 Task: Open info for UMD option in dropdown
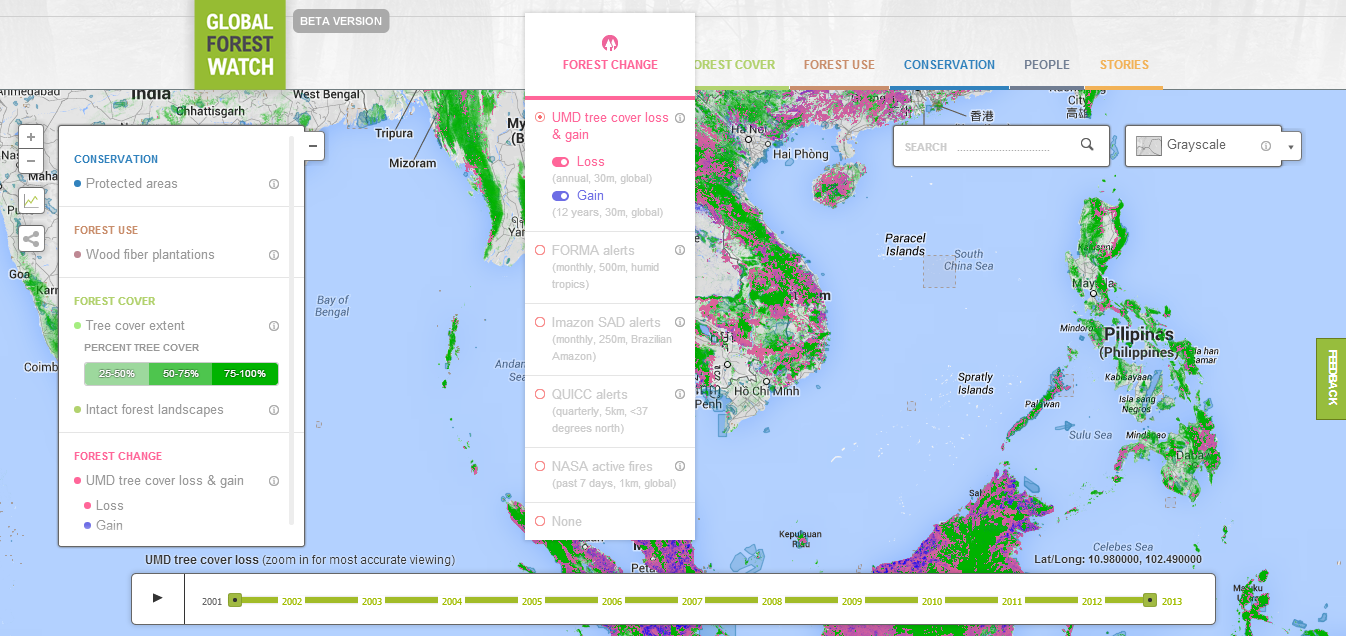(680, 118)
